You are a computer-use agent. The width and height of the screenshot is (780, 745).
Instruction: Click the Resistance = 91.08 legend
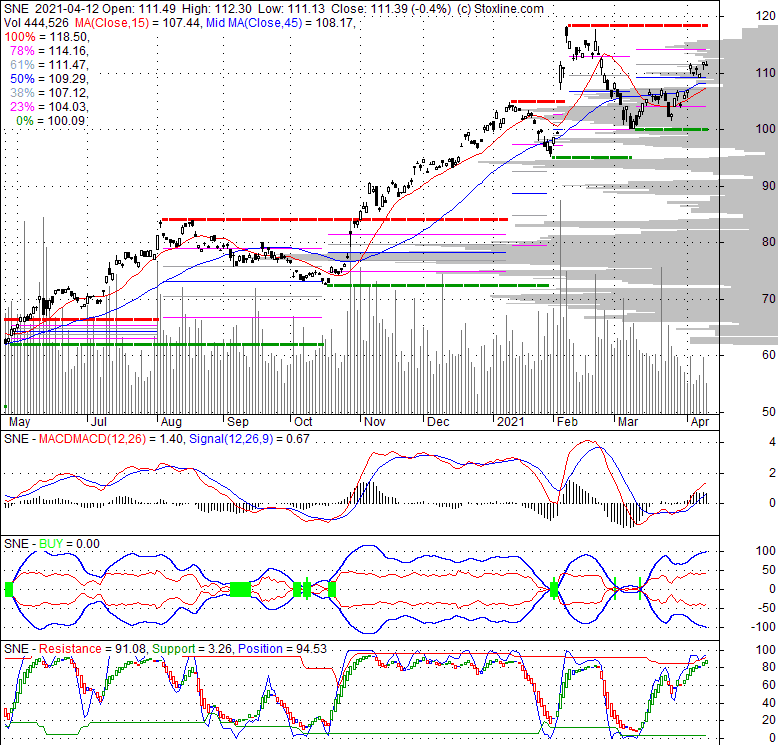[x=92, y=649]
